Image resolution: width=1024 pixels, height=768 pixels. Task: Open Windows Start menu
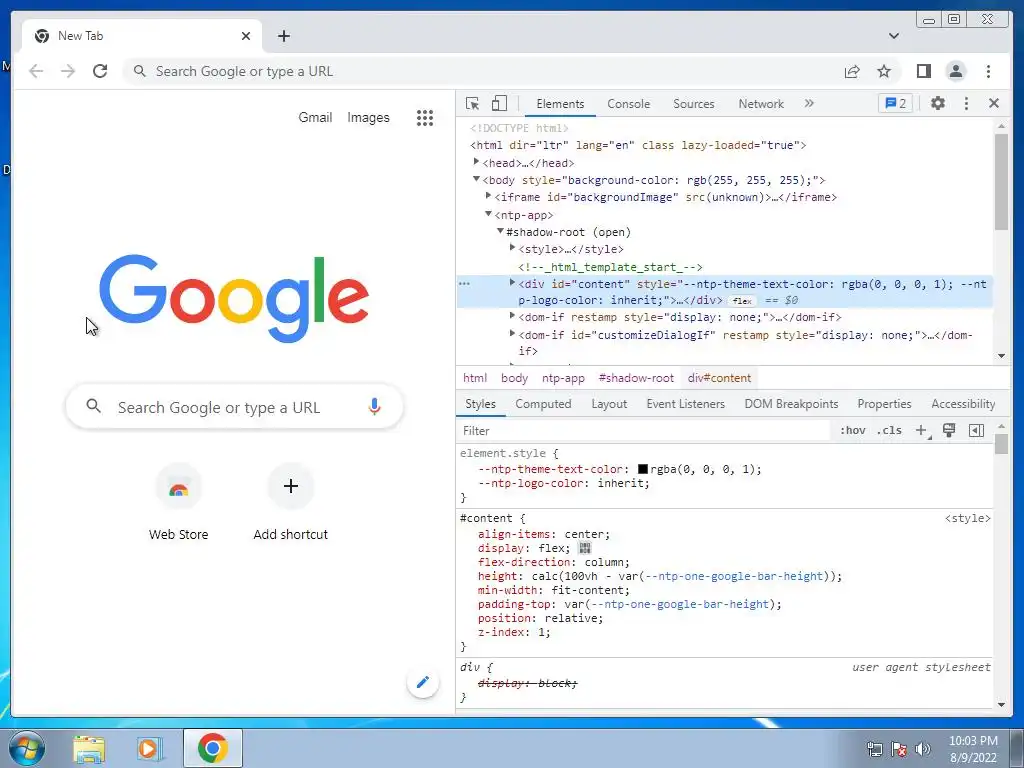26,748
